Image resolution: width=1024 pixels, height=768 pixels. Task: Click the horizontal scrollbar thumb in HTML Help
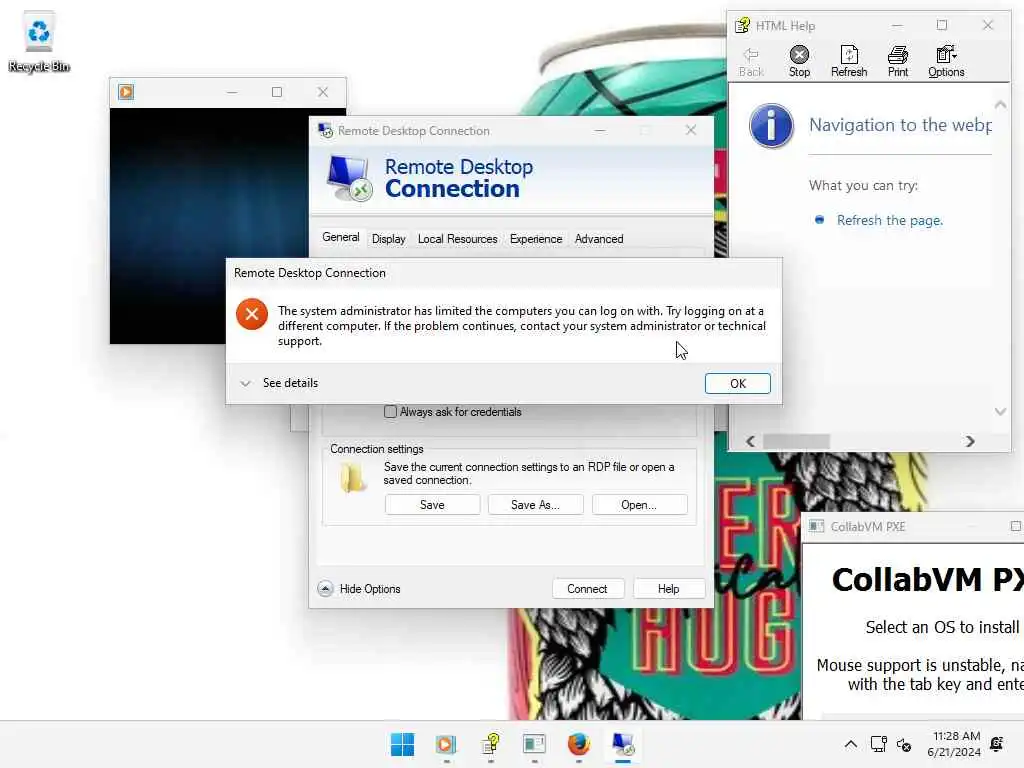tap(797, 441)
